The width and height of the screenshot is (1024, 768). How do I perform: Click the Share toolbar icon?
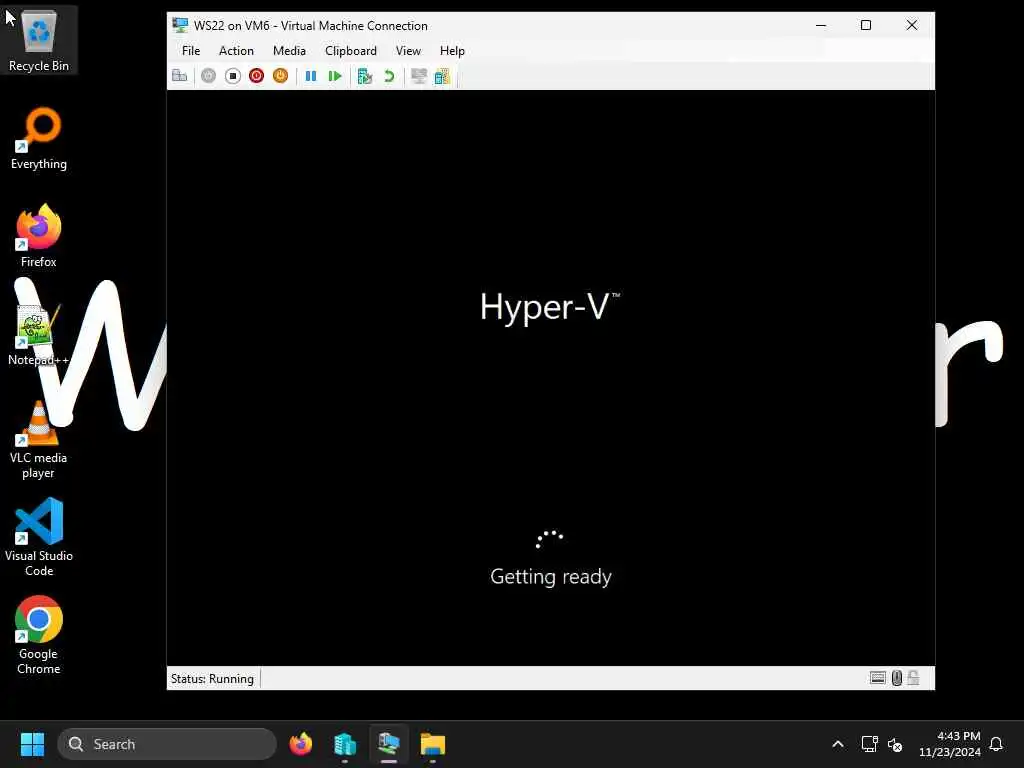tap(443, 76)
